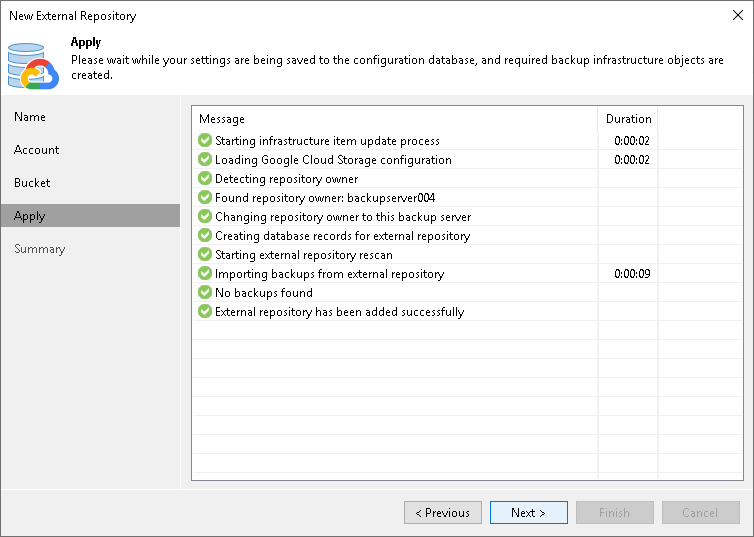Click green check next to Loading Google Cloud Storage
This screenshot has height=537, width=754.
click(x=205, y=159)
